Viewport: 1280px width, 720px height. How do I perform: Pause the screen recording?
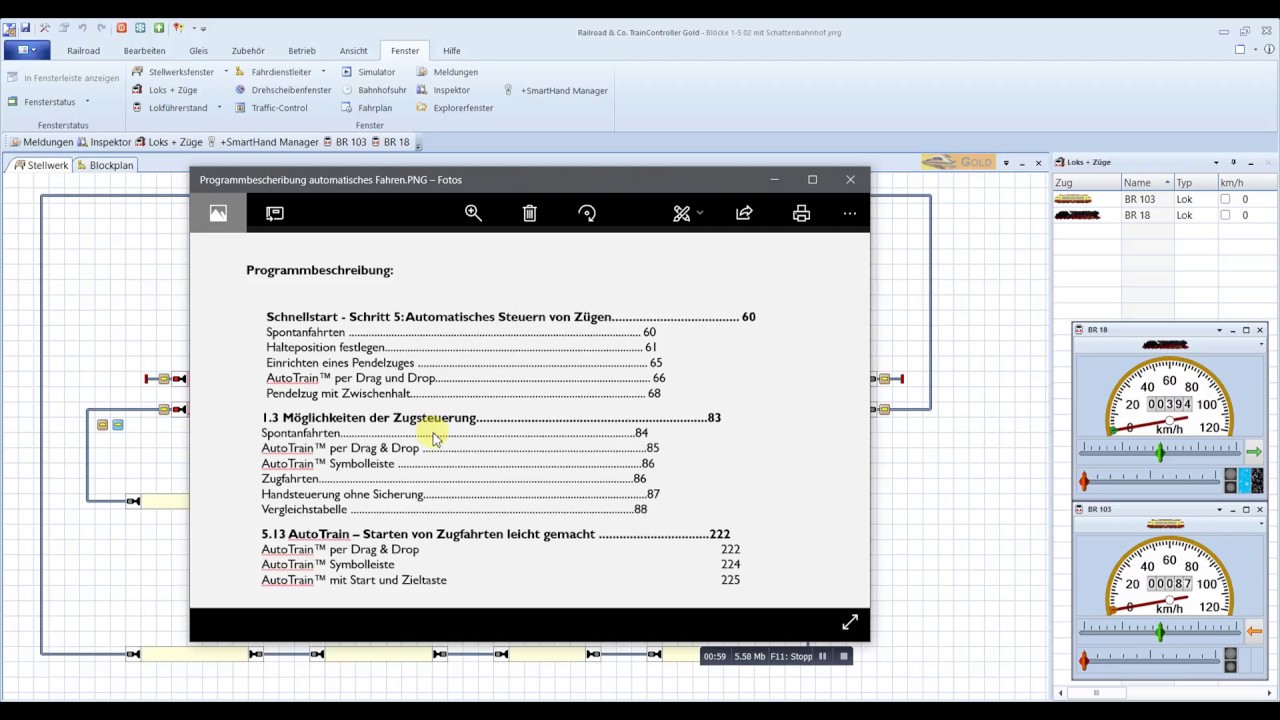[823, 656]
